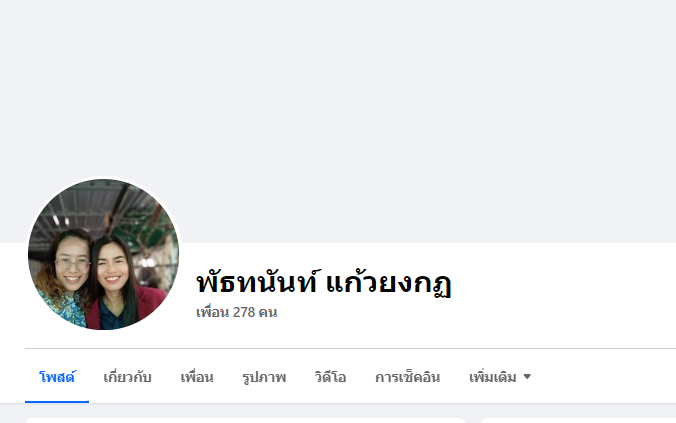Click the profile name พัธทนันท์ แก้วยงกฏ
This screenshot has width=676, height=423.
(324, 283)
